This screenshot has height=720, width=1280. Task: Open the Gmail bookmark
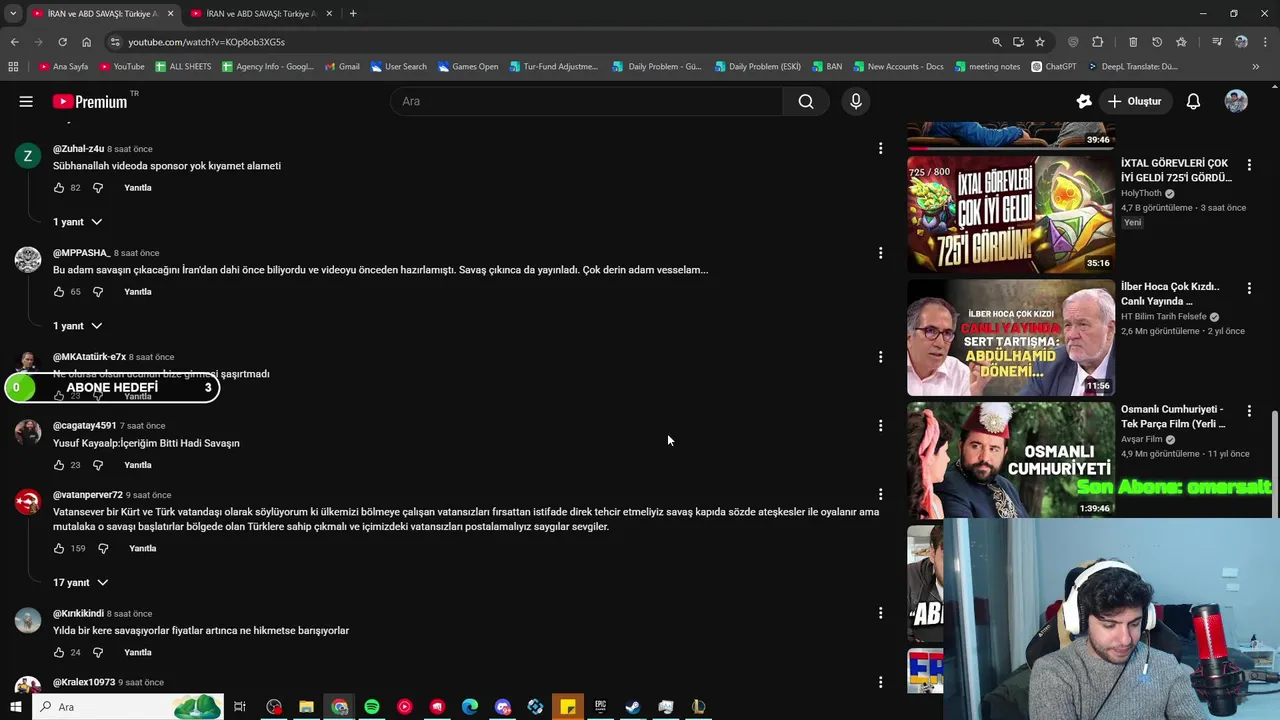[x=343, y=67]
